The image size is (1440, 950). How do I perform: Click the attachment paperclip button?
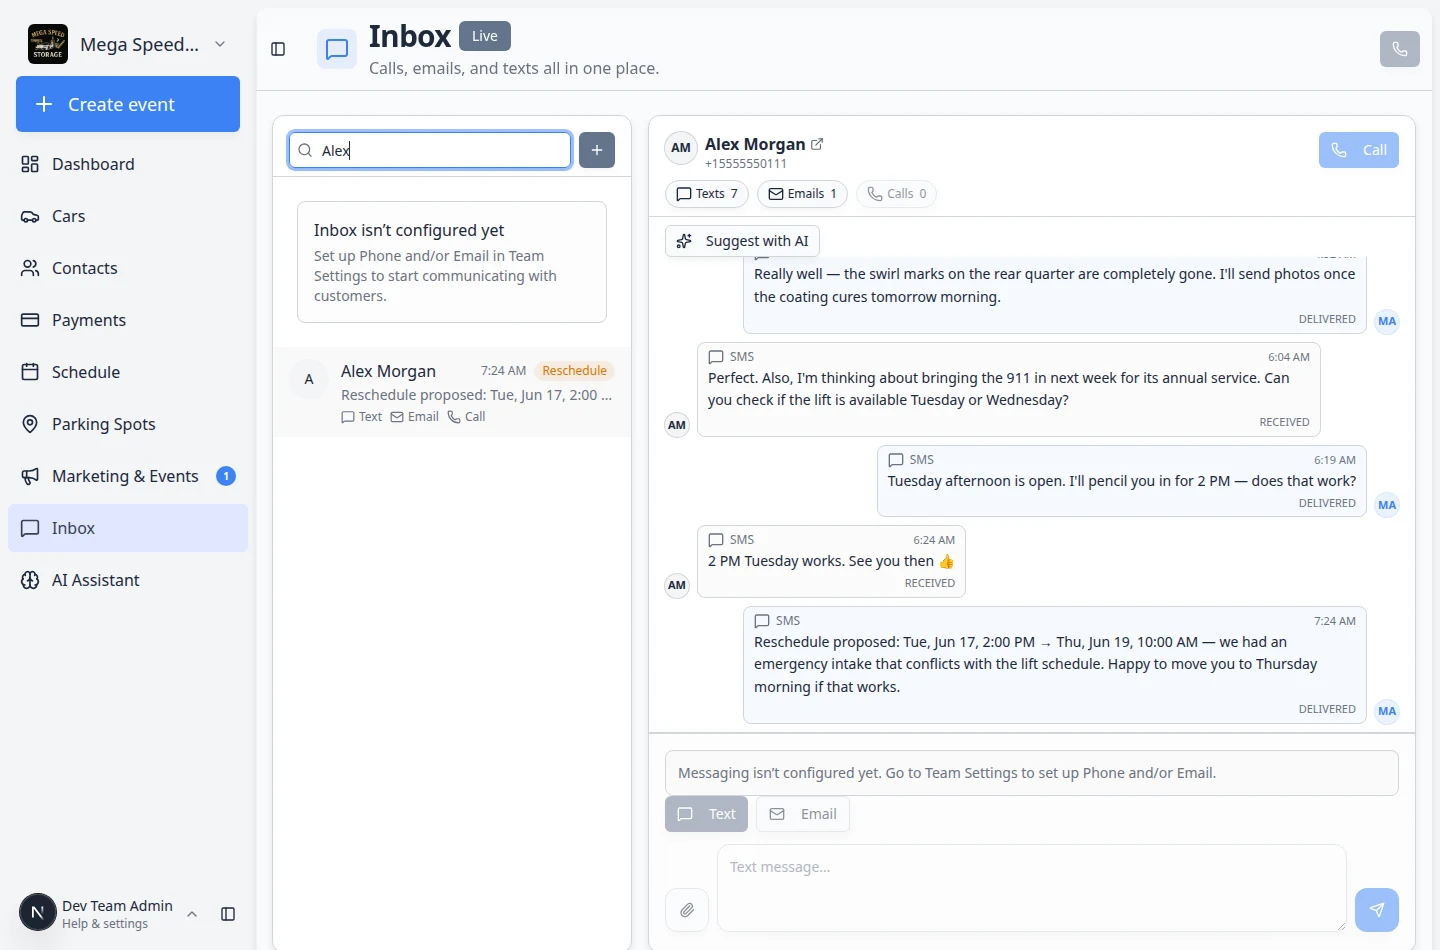[x=687, y=910]
